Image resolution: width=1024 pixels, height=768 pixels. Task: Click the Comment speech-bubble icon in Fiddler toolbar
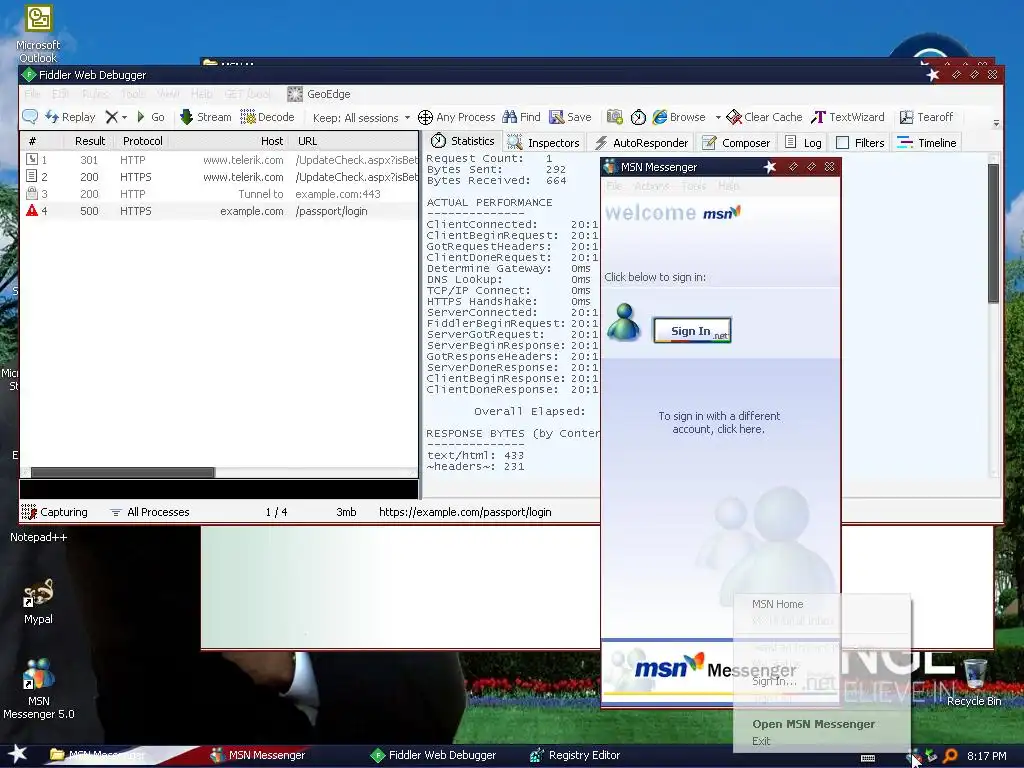(29, 117)
